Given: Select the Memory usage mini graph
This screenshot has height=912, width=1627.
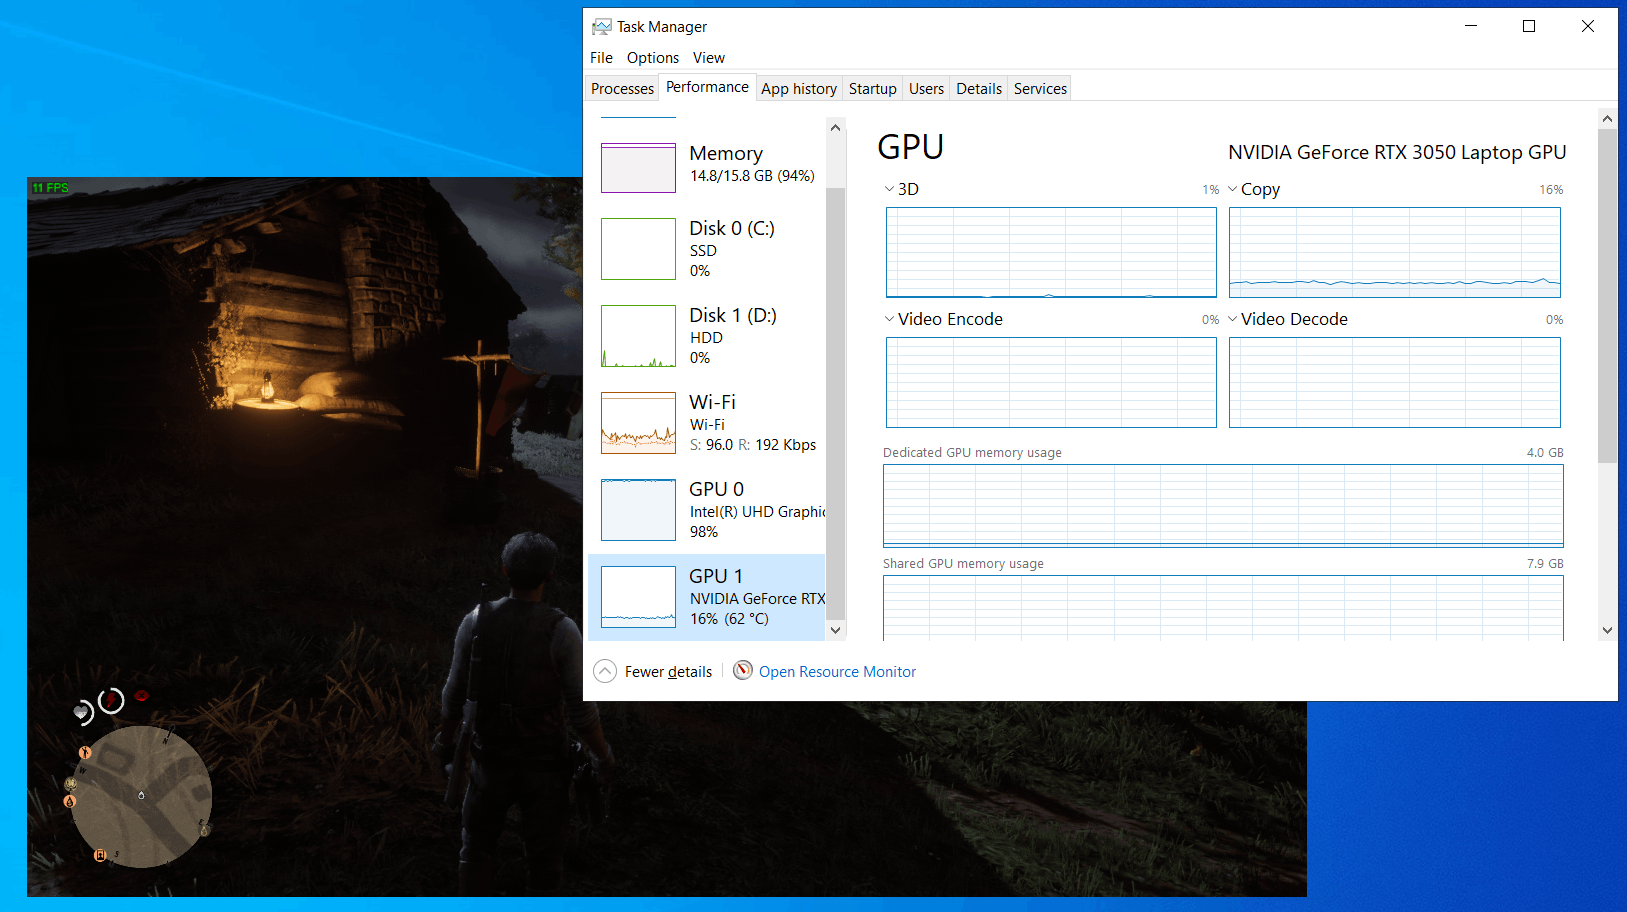Looking at the screenshot, I should click(x=638, y=168).
